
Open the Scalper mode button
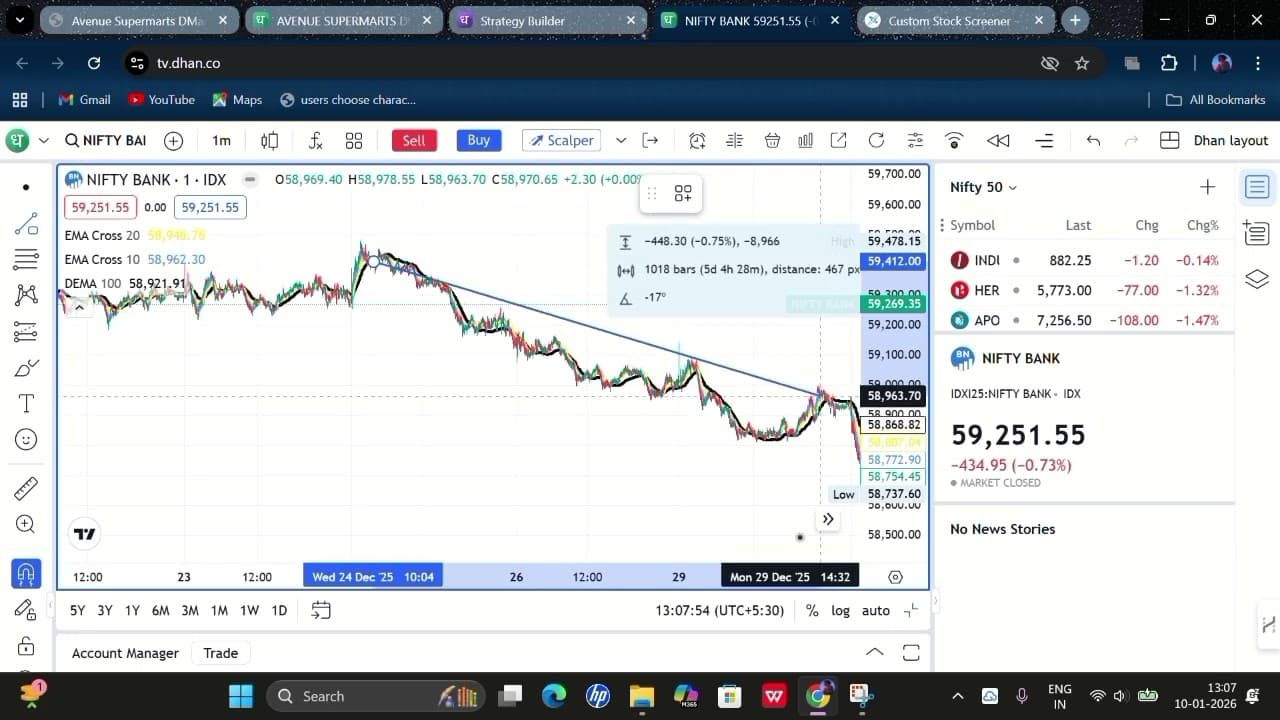click(561, 141)
